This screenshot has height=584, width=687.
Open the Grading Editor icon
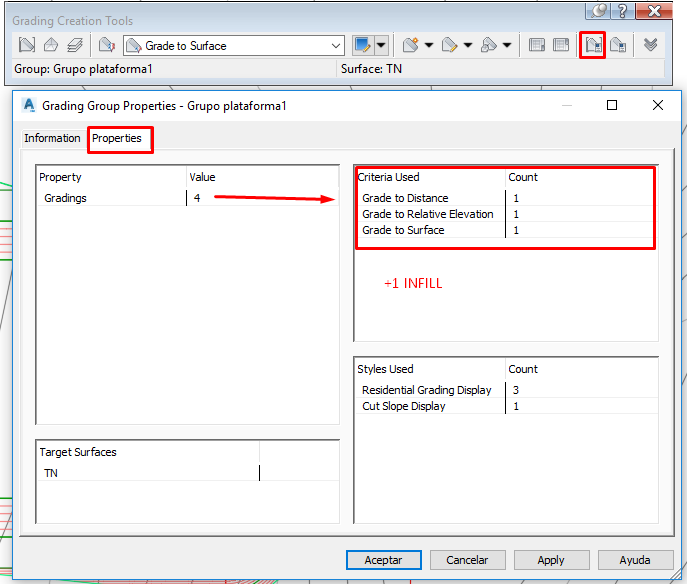tap(537, 45)
